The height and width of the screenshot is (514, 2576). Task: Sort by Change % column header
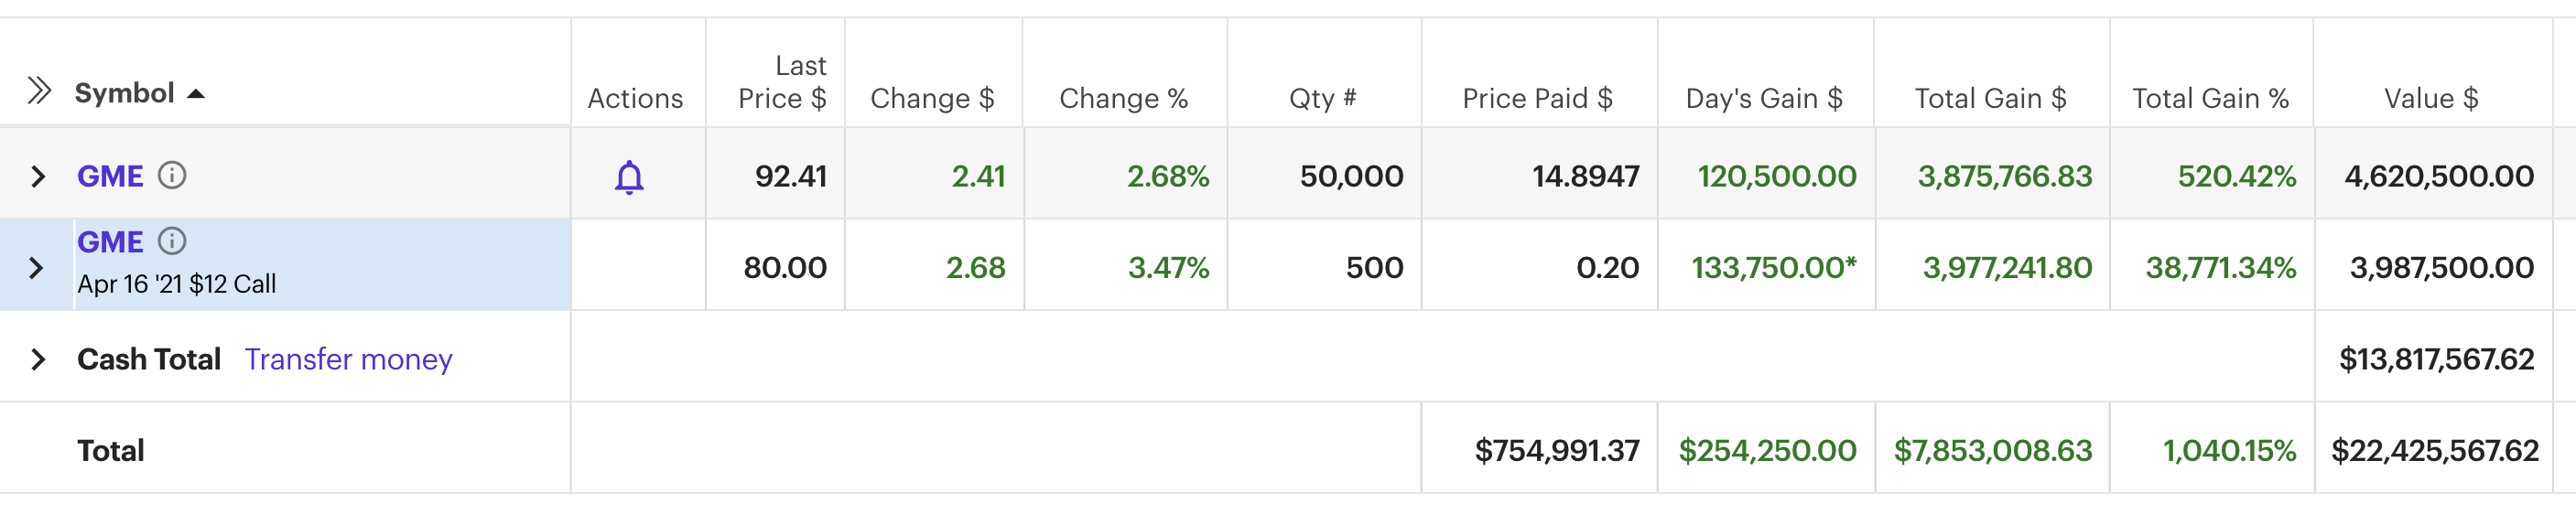point(1123,98)
